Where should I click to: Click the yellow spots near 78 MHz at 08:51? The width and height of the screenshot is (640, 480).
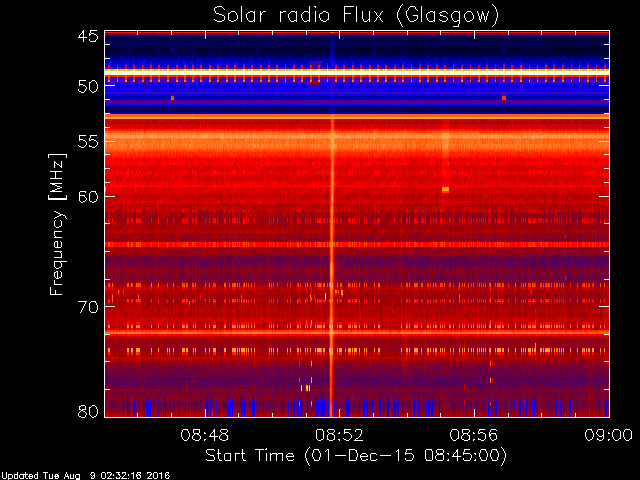[306, 387]
